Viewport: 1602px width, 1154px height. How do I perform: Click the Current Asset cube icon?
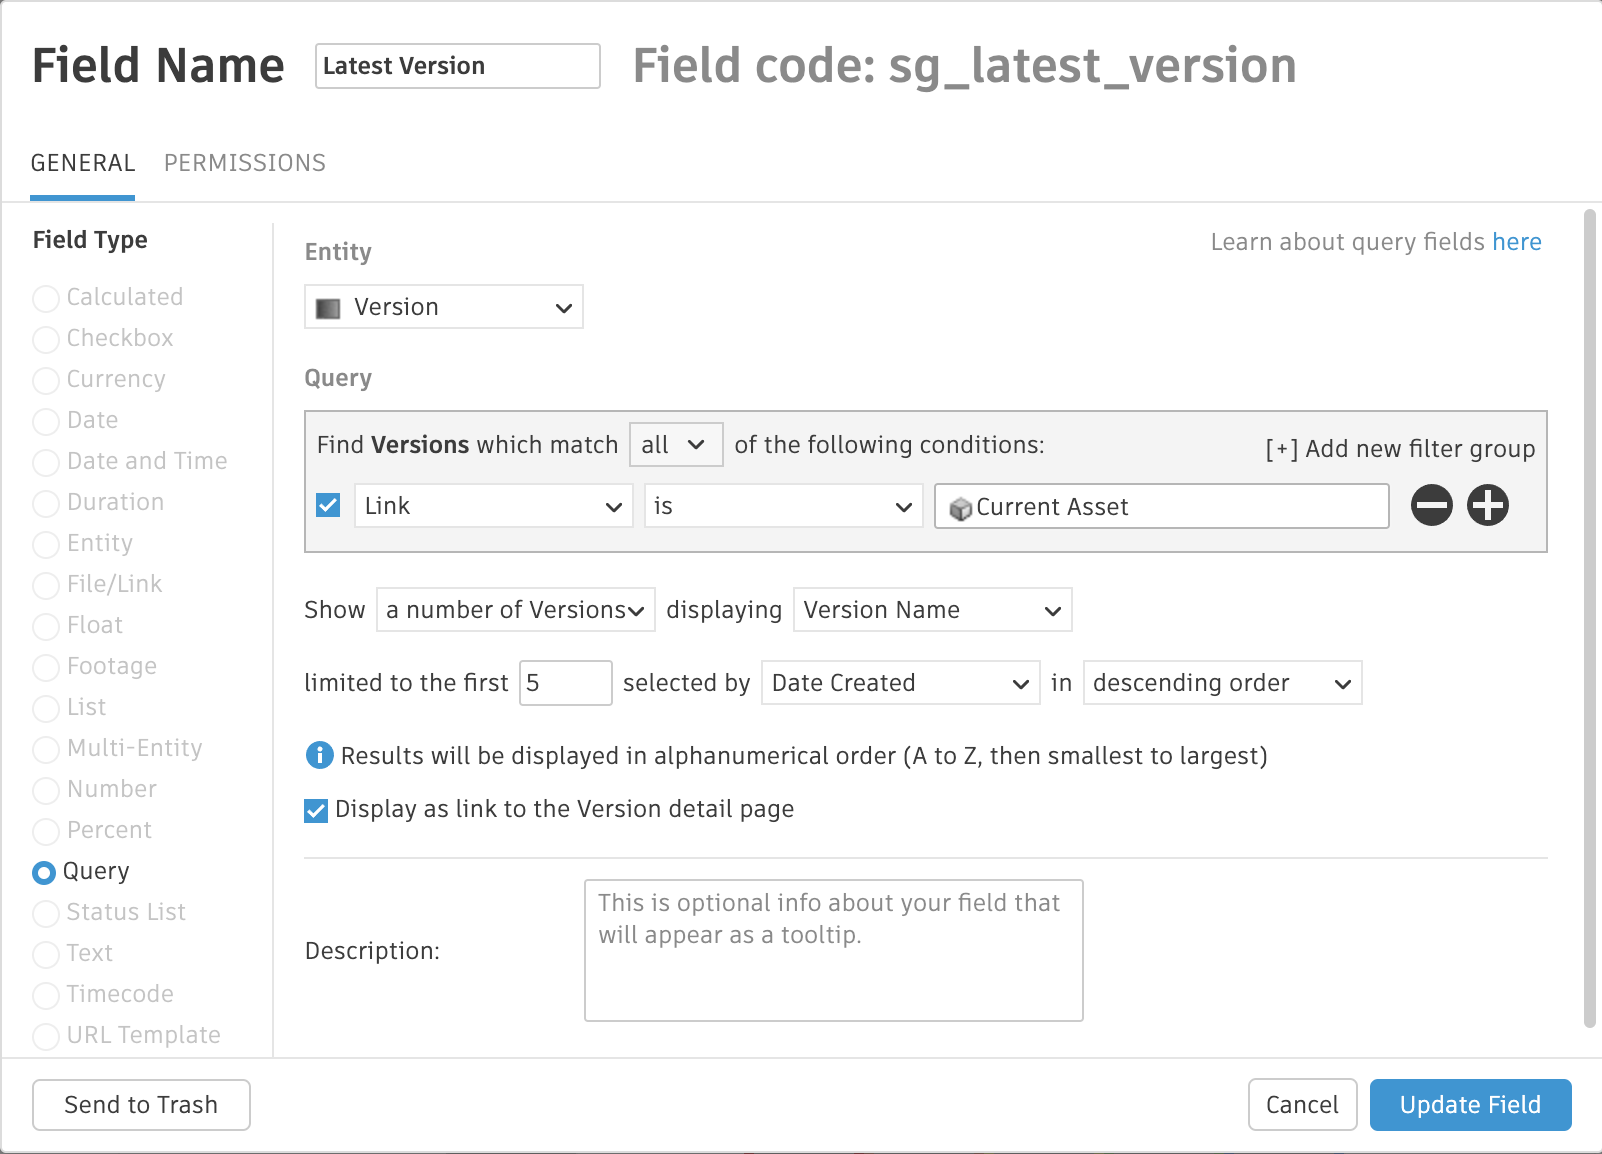960,508
